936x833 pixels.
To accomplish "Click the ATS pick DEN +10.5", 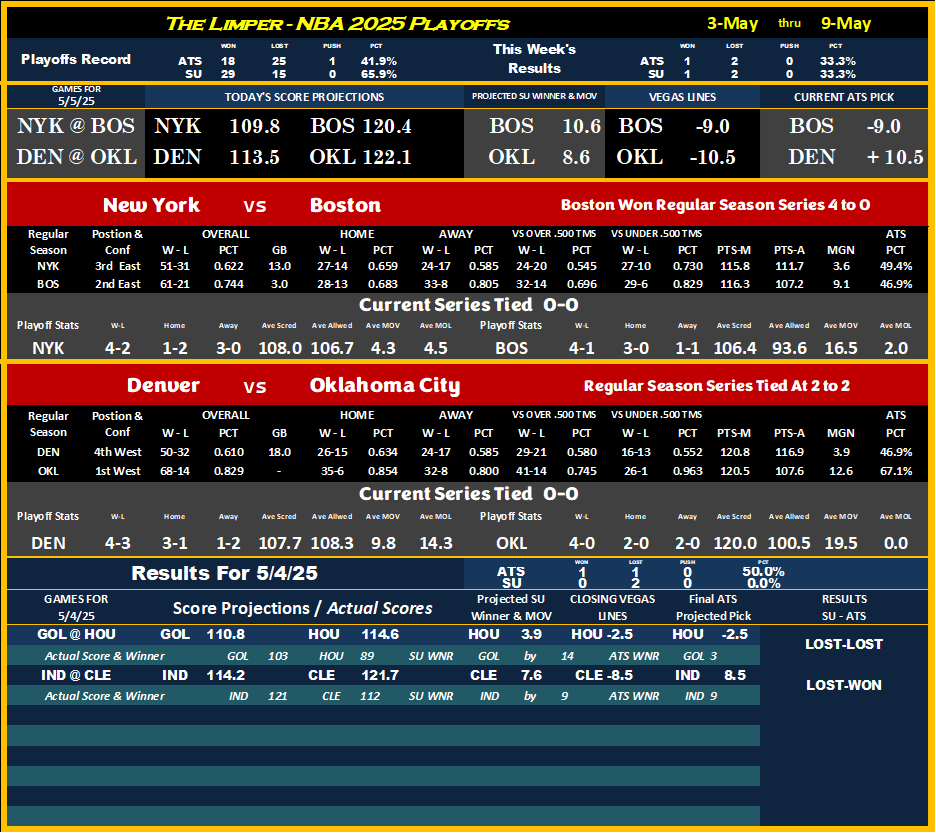I will point(855,157).
